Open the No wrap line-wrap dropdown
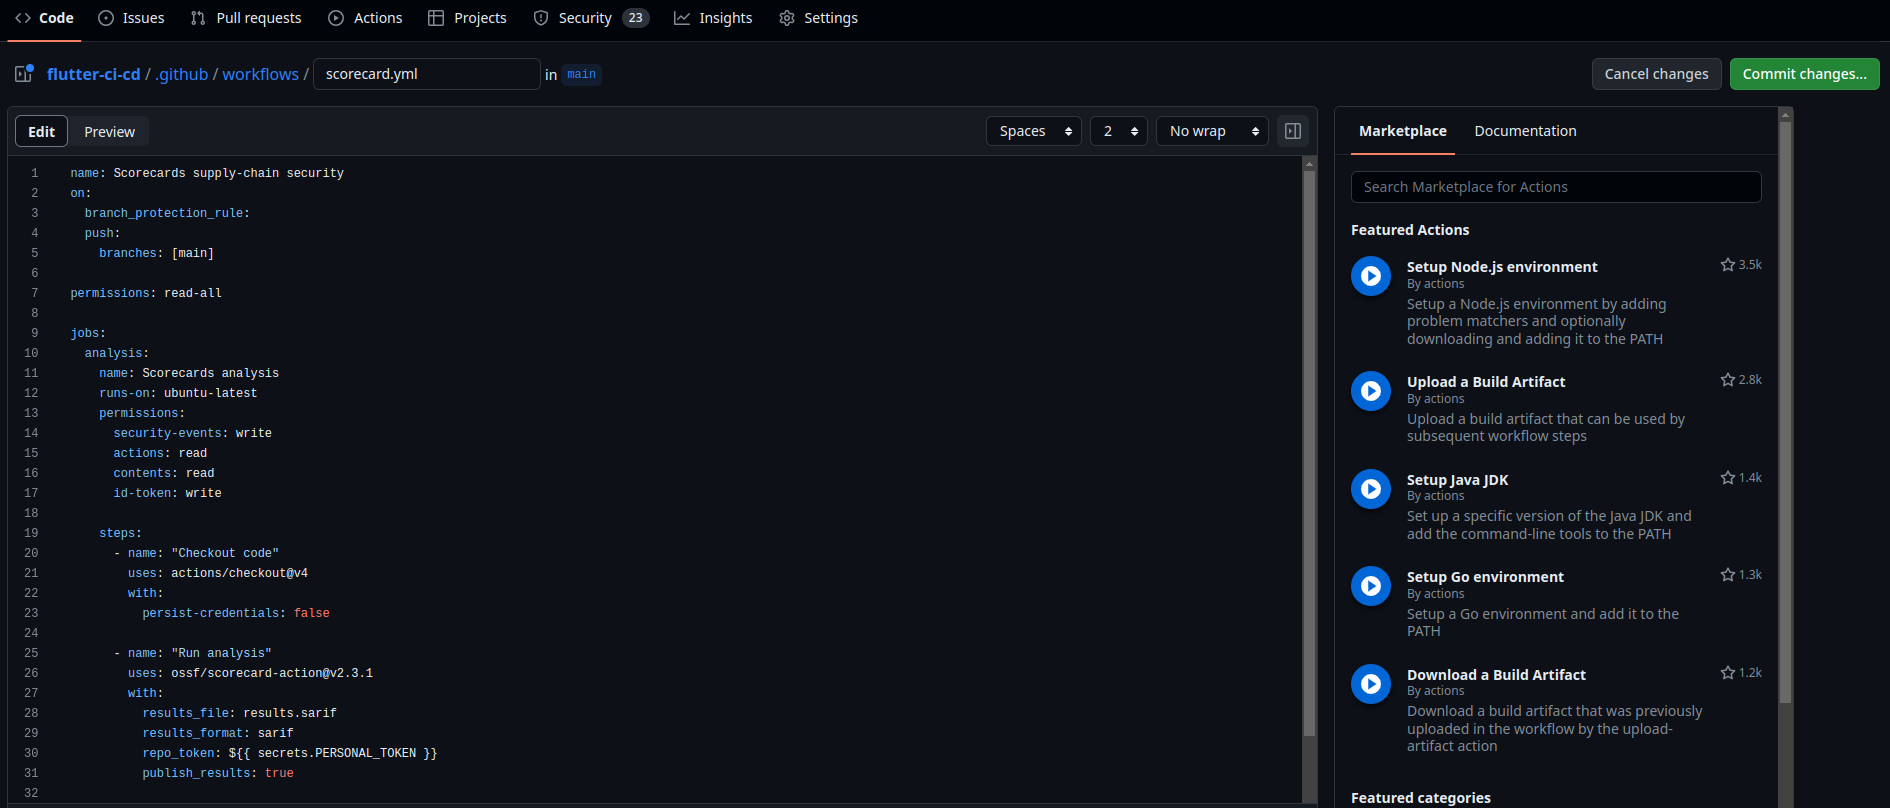1890x808 pixels. coord(1212,131)
